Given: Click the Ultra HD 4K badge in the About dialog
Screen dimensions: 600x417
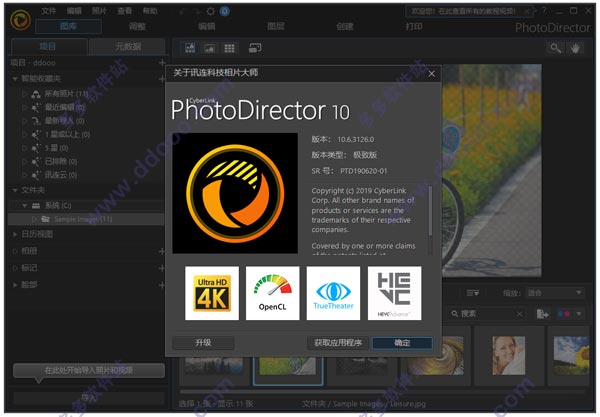Looking at the screenshot, I should pyautogui.click(x=212, y=293).
